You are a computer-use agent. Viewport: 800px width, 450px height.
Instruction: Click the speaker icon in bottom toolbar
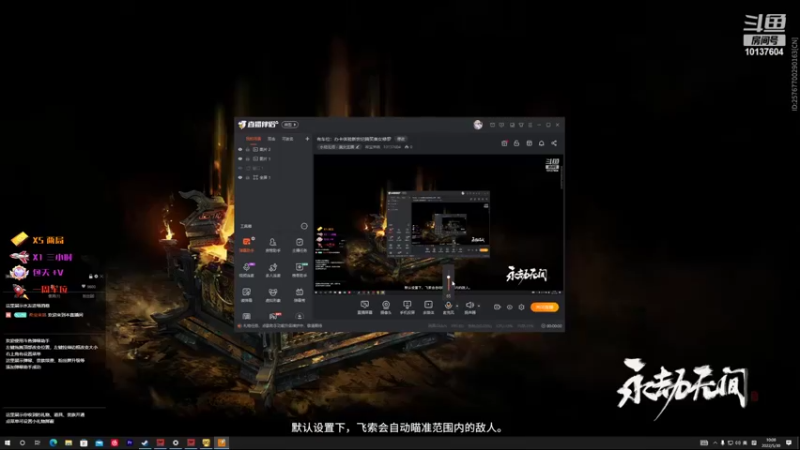(469, 307)
